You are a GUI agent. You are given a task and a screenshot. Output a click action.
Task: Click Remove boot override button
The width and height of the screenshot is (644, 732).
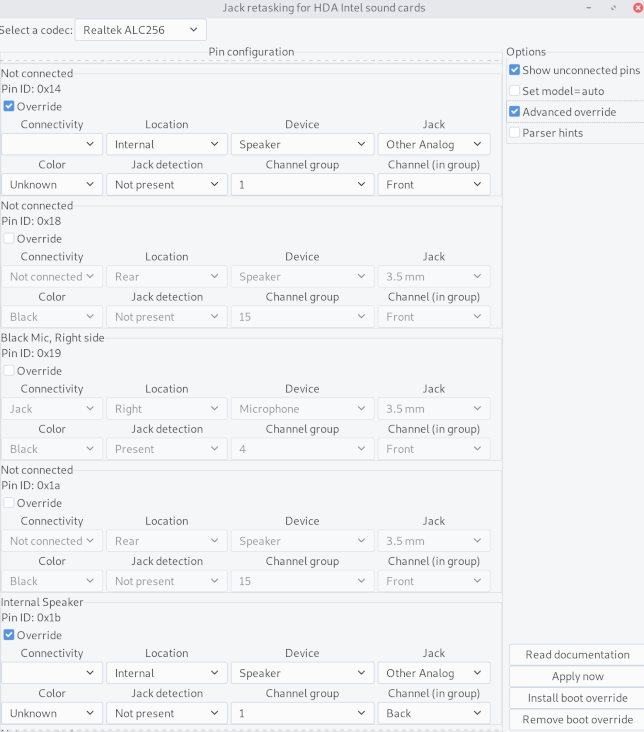pyautogui.click(x=577, y=719)
